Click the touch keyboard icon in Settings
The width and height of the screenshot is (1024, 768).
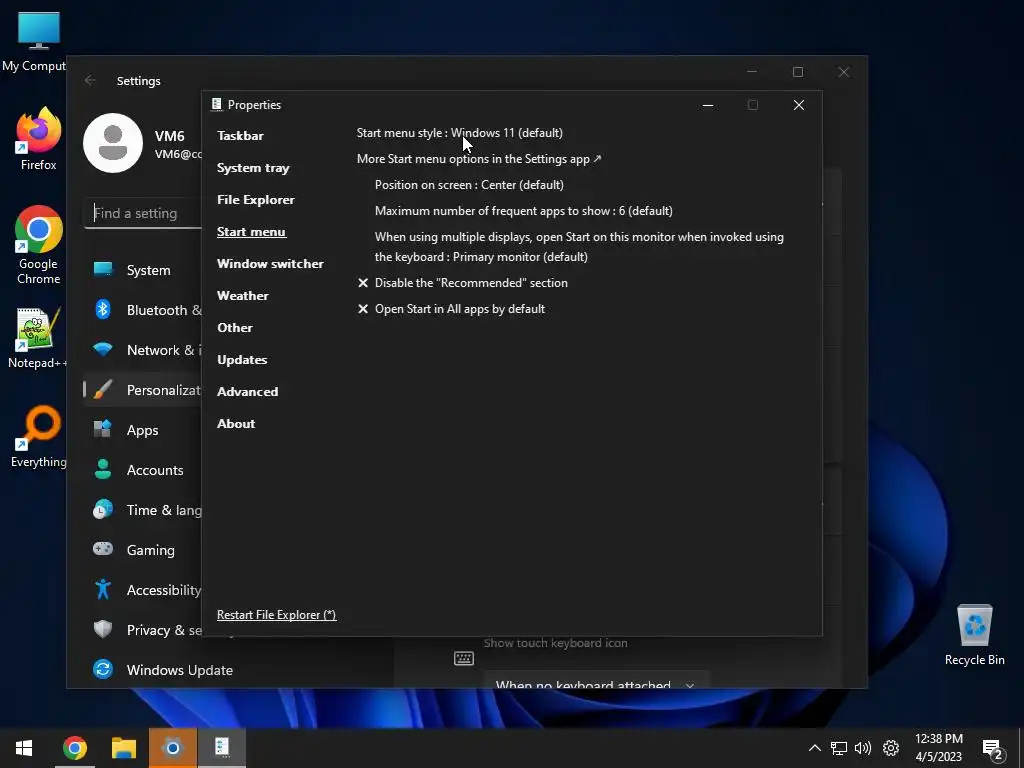[464, 658]
